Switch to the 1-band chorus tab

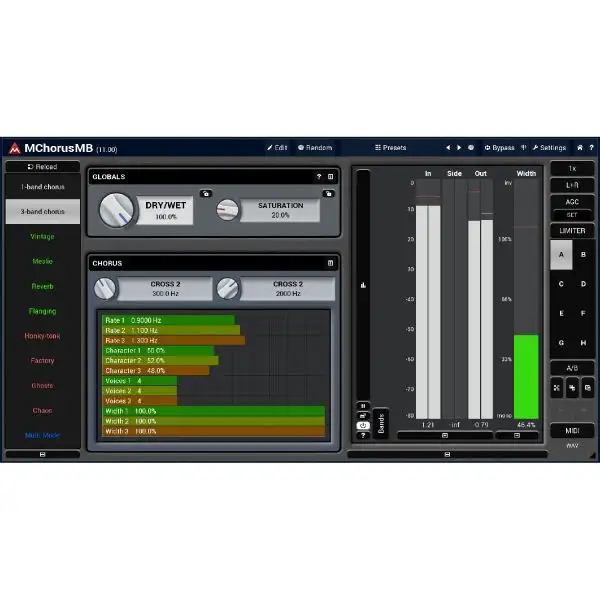coord(42,187)
